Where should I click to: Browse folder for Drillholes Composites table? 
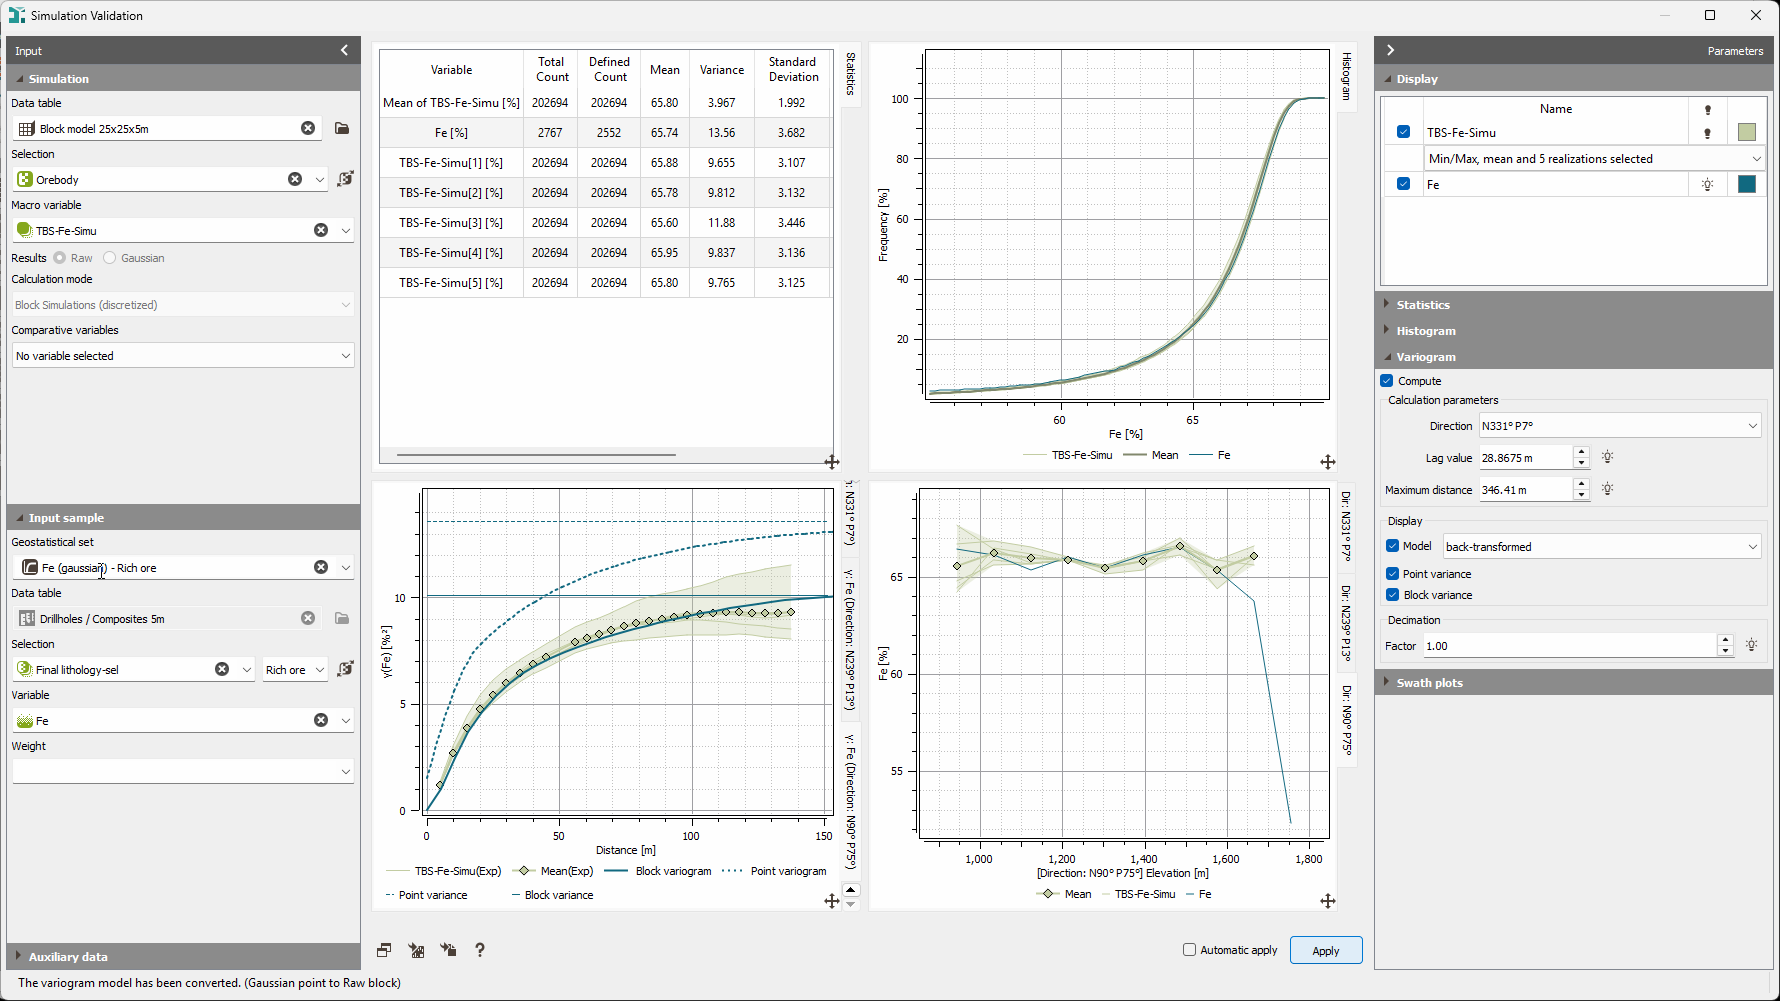pyautogui.click(x=342, y=618)
